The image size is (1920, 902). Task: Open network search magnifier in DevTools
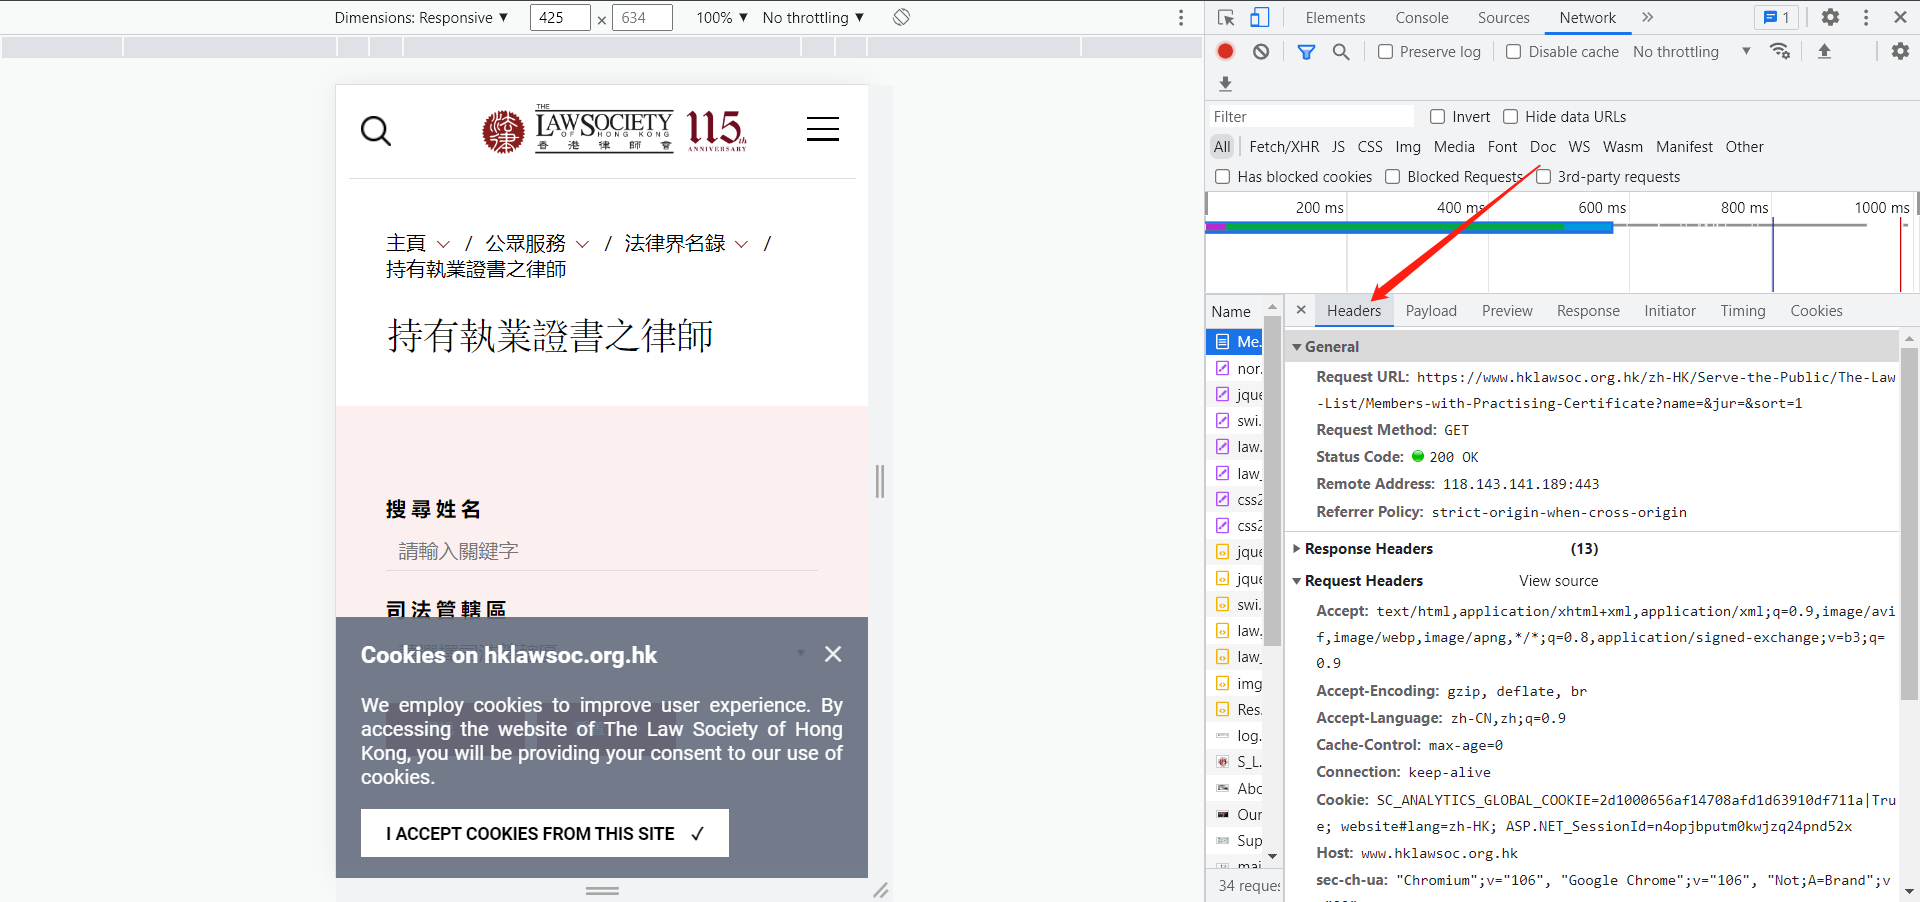pyautogui.click(x=1341, y=52)
